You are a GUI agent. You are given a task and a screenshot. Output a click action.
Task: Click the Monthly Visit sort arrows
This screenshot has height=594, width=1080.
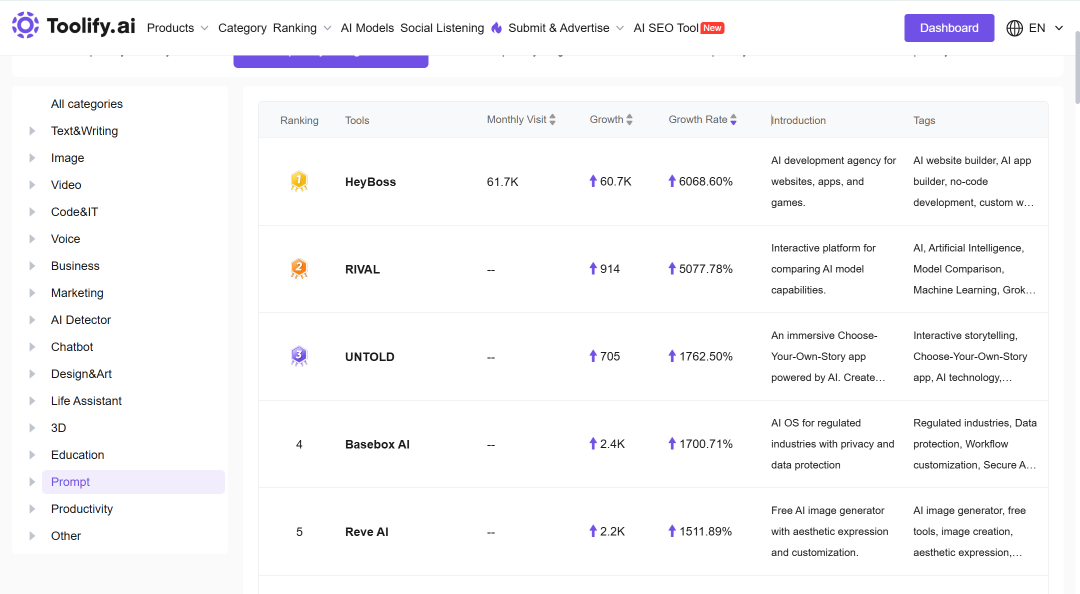pos(552,120)
